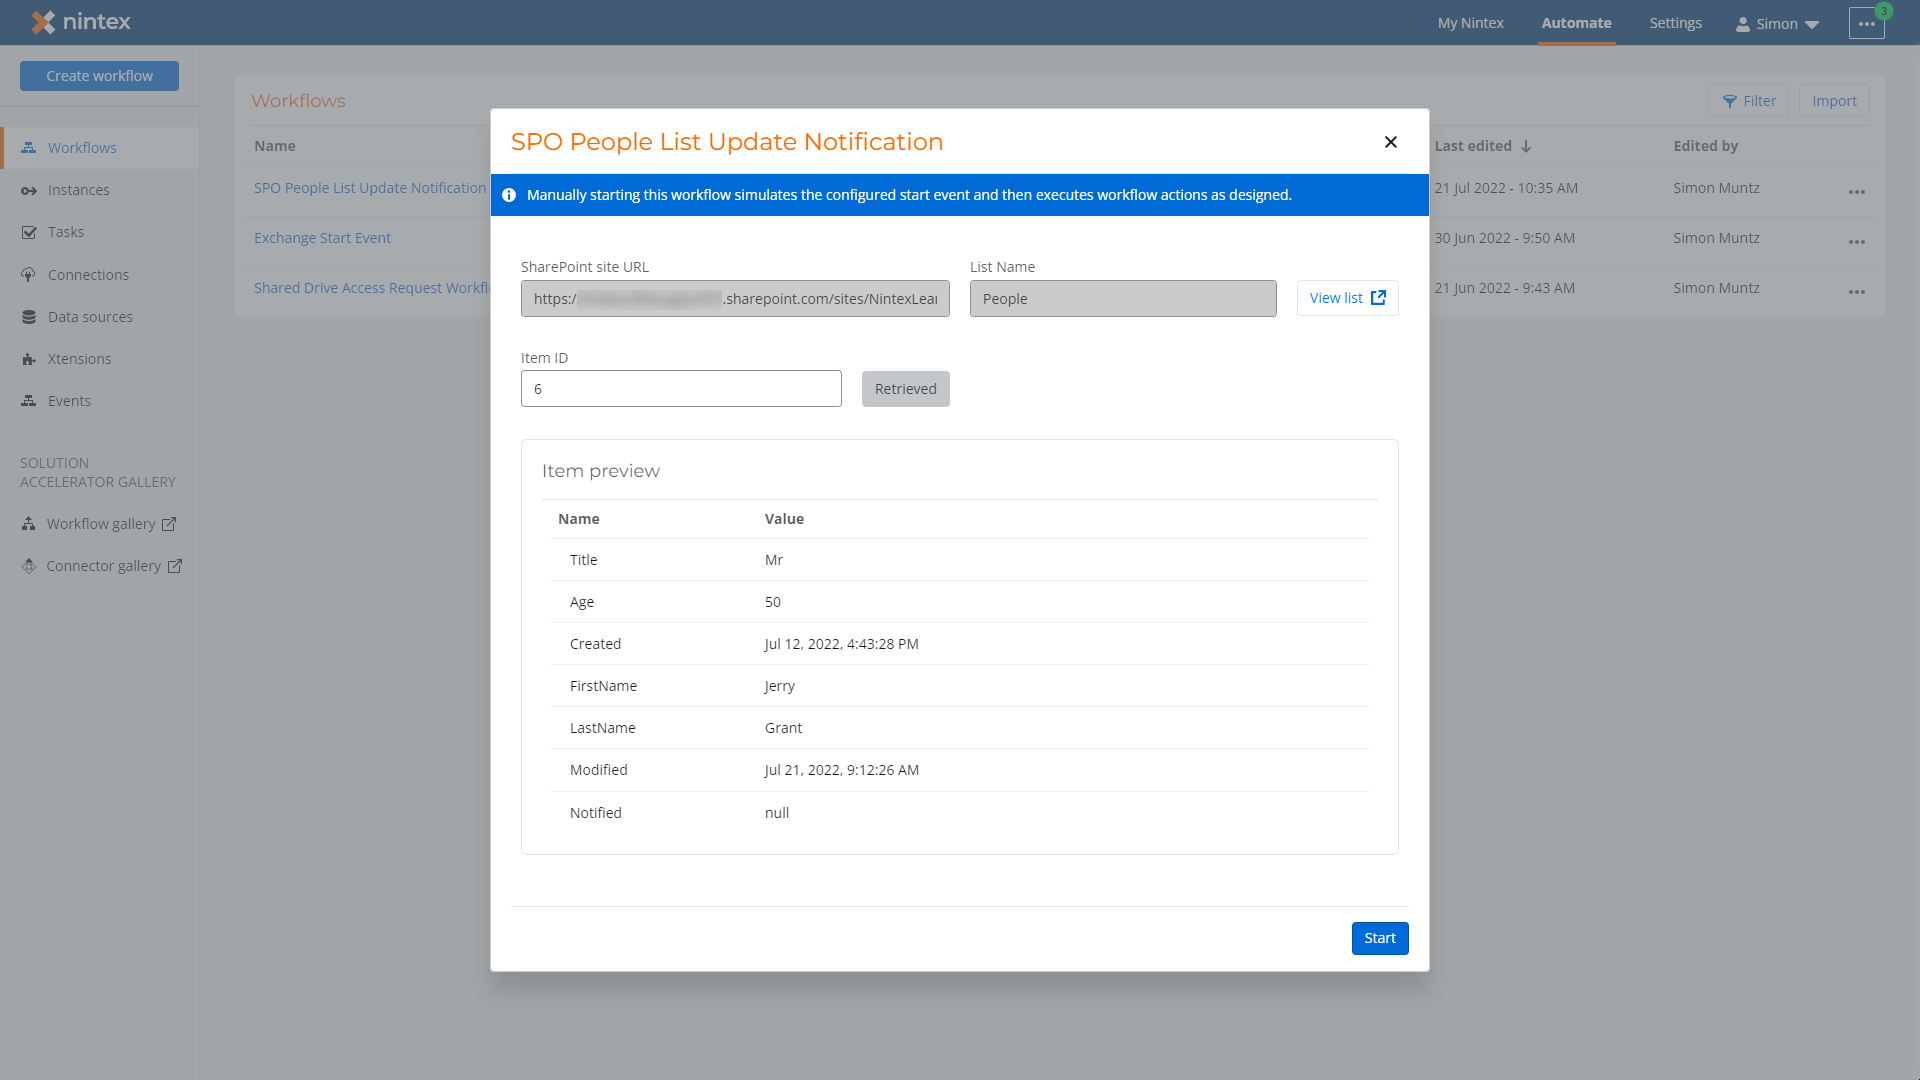Click the Tasks checkbox icon in sidebar
Viewport: 1920px width, 1080px height.
click(29, 232)
